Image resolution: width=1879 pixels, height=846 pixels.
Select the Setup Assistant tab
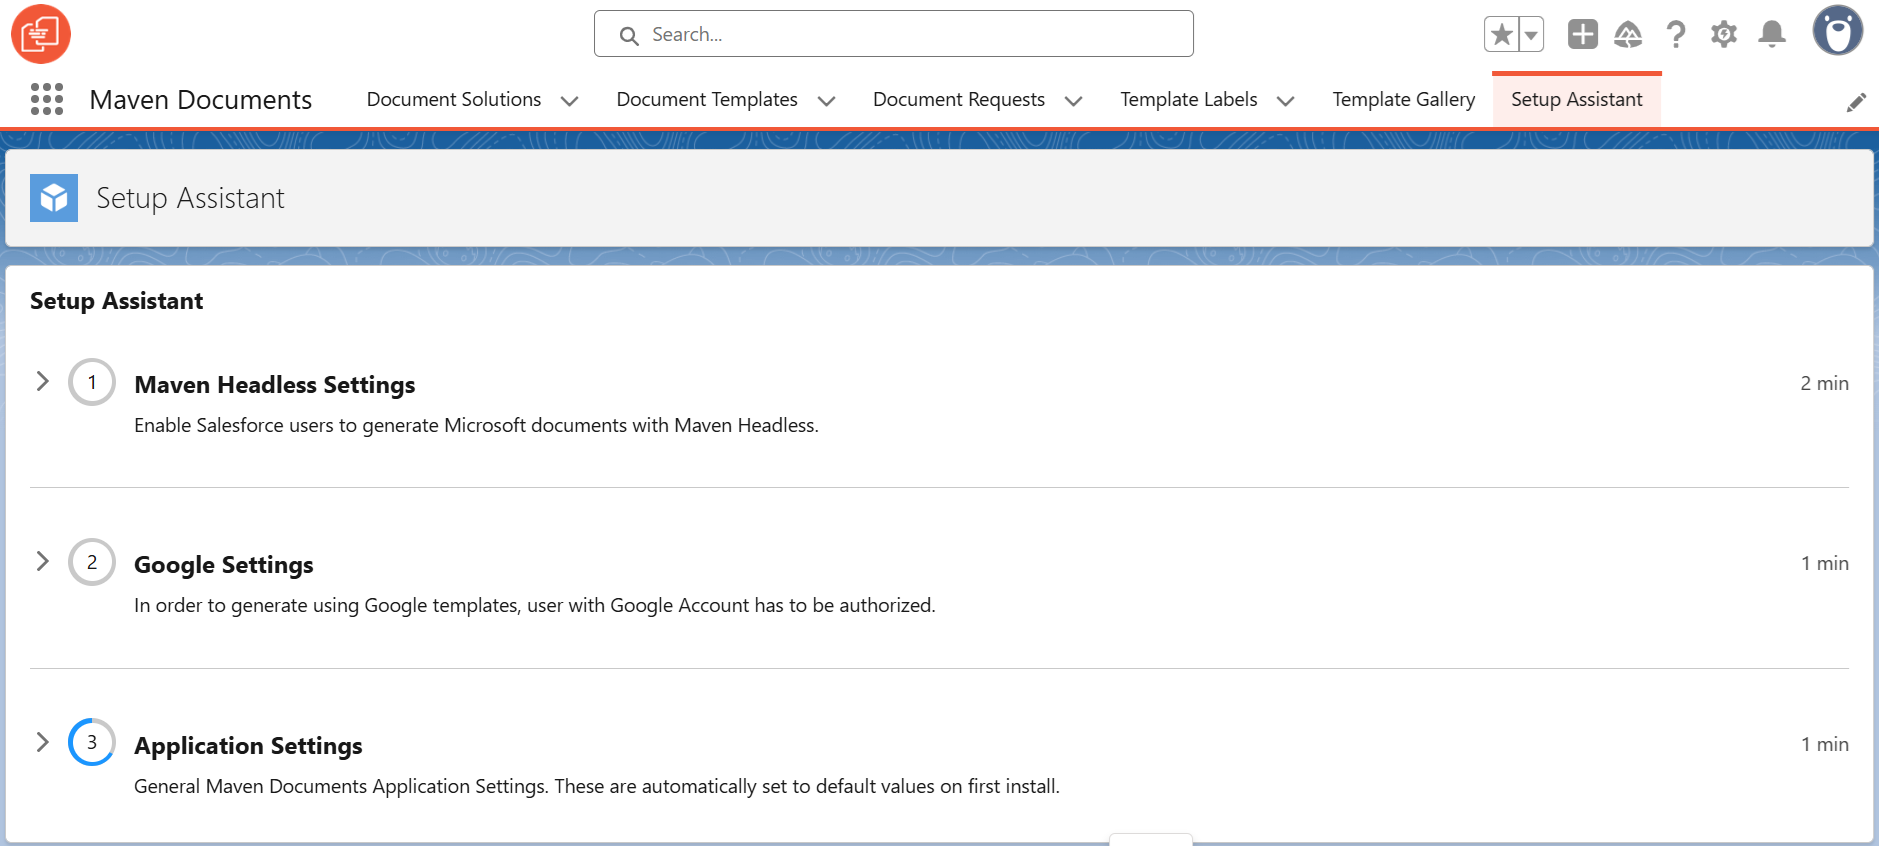pos(1577,99)
